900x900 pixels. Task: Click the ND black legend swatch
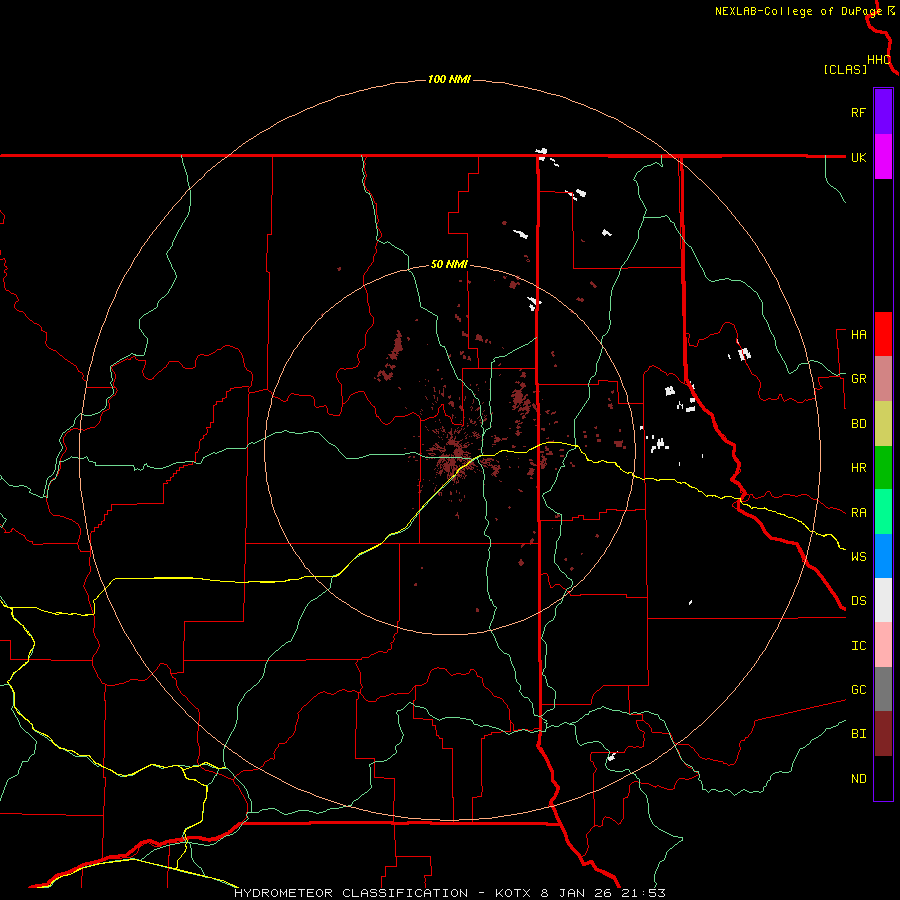pyautogui.click(x=883, y=778)
